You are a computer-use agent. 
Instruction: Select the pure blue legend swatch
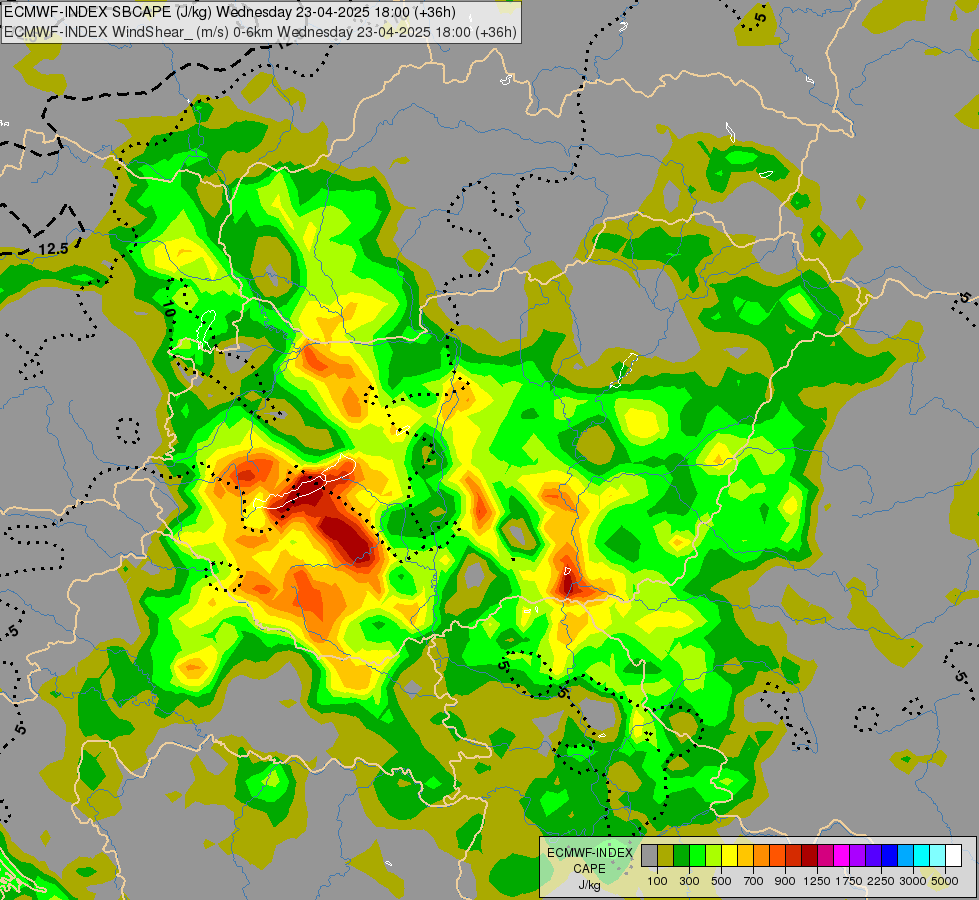pos(890,855)
